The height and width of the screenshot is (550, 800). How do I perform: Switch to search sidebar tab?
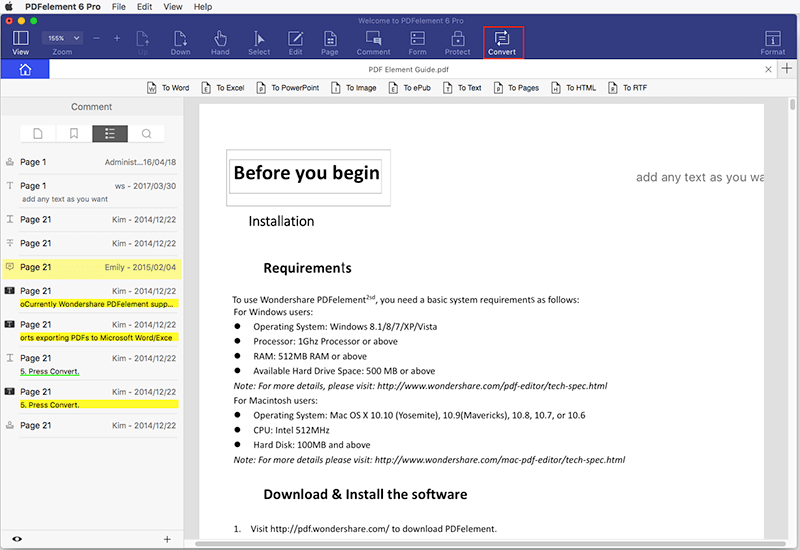146,134
